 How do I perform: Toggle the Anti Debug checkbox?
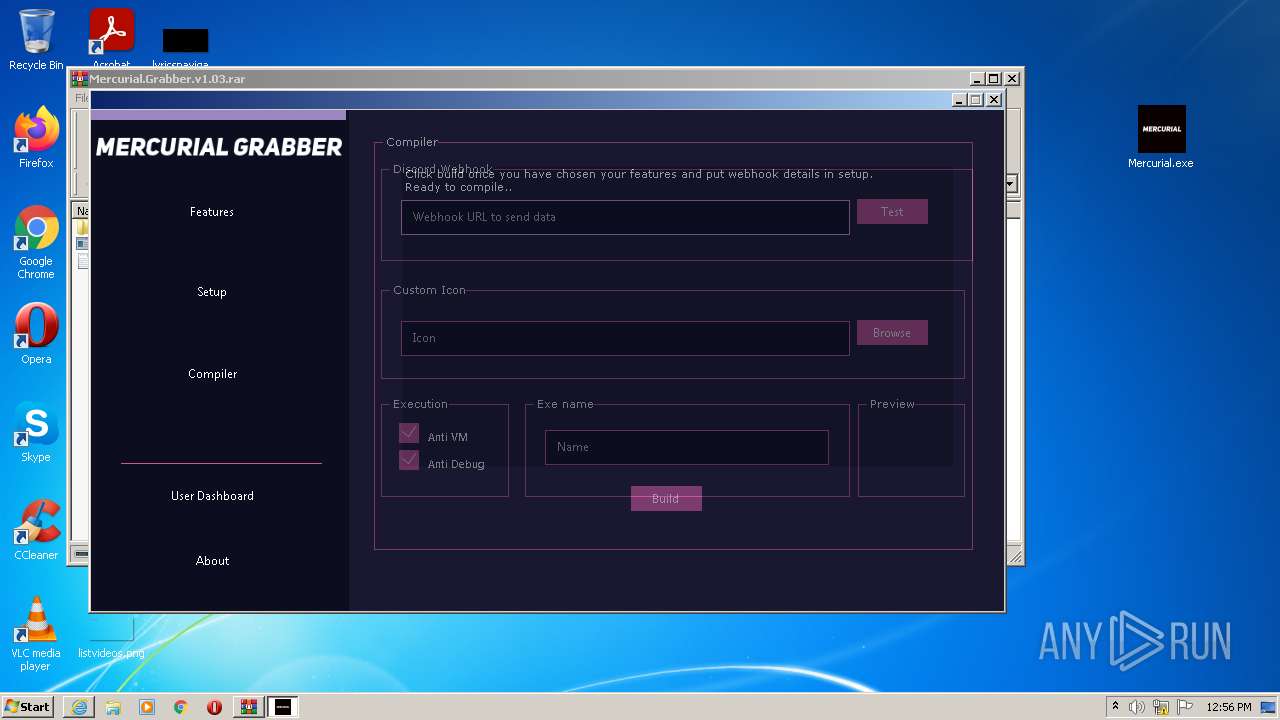click(x=408, y=460)
